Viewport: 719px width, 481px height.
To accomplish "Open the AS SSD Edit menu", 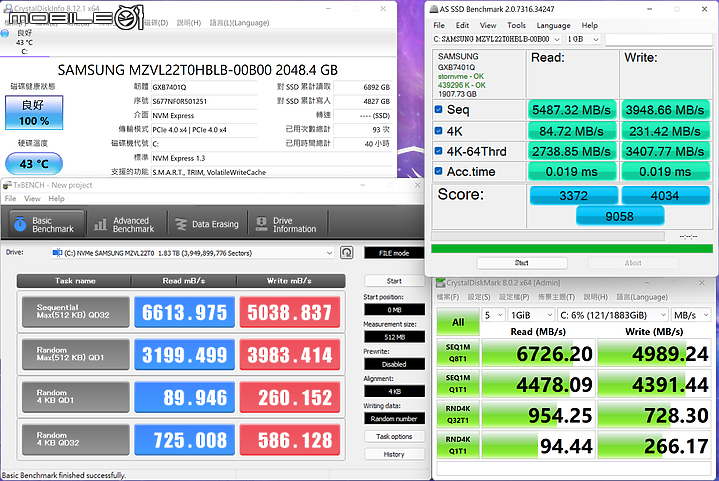I will (462, 25).
